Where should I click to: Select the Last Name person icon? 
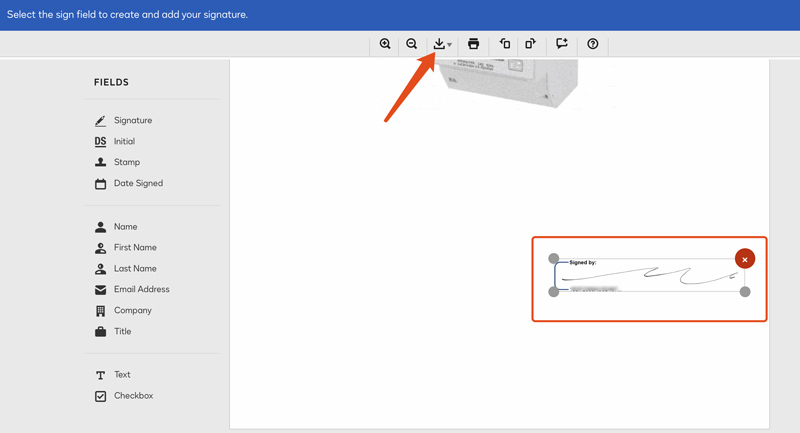(101, 269)
